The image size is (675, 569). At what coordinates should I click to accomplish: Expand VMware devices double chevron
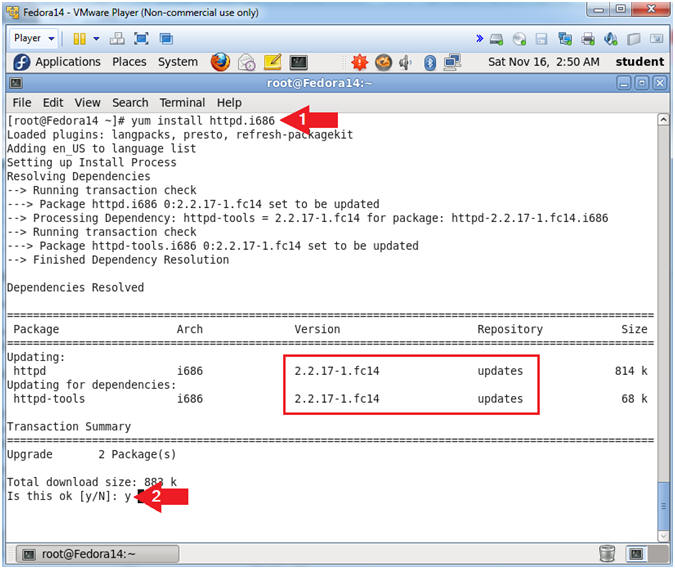coord(479,39)
